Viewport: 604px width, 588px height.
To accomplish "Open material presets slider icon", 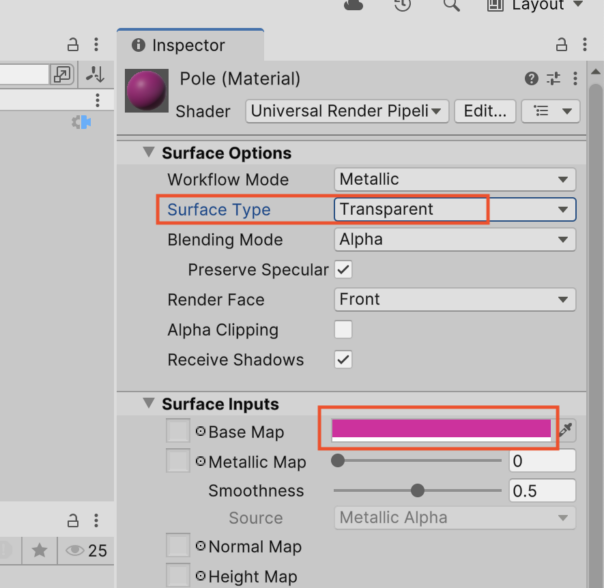I will (553, 79).
